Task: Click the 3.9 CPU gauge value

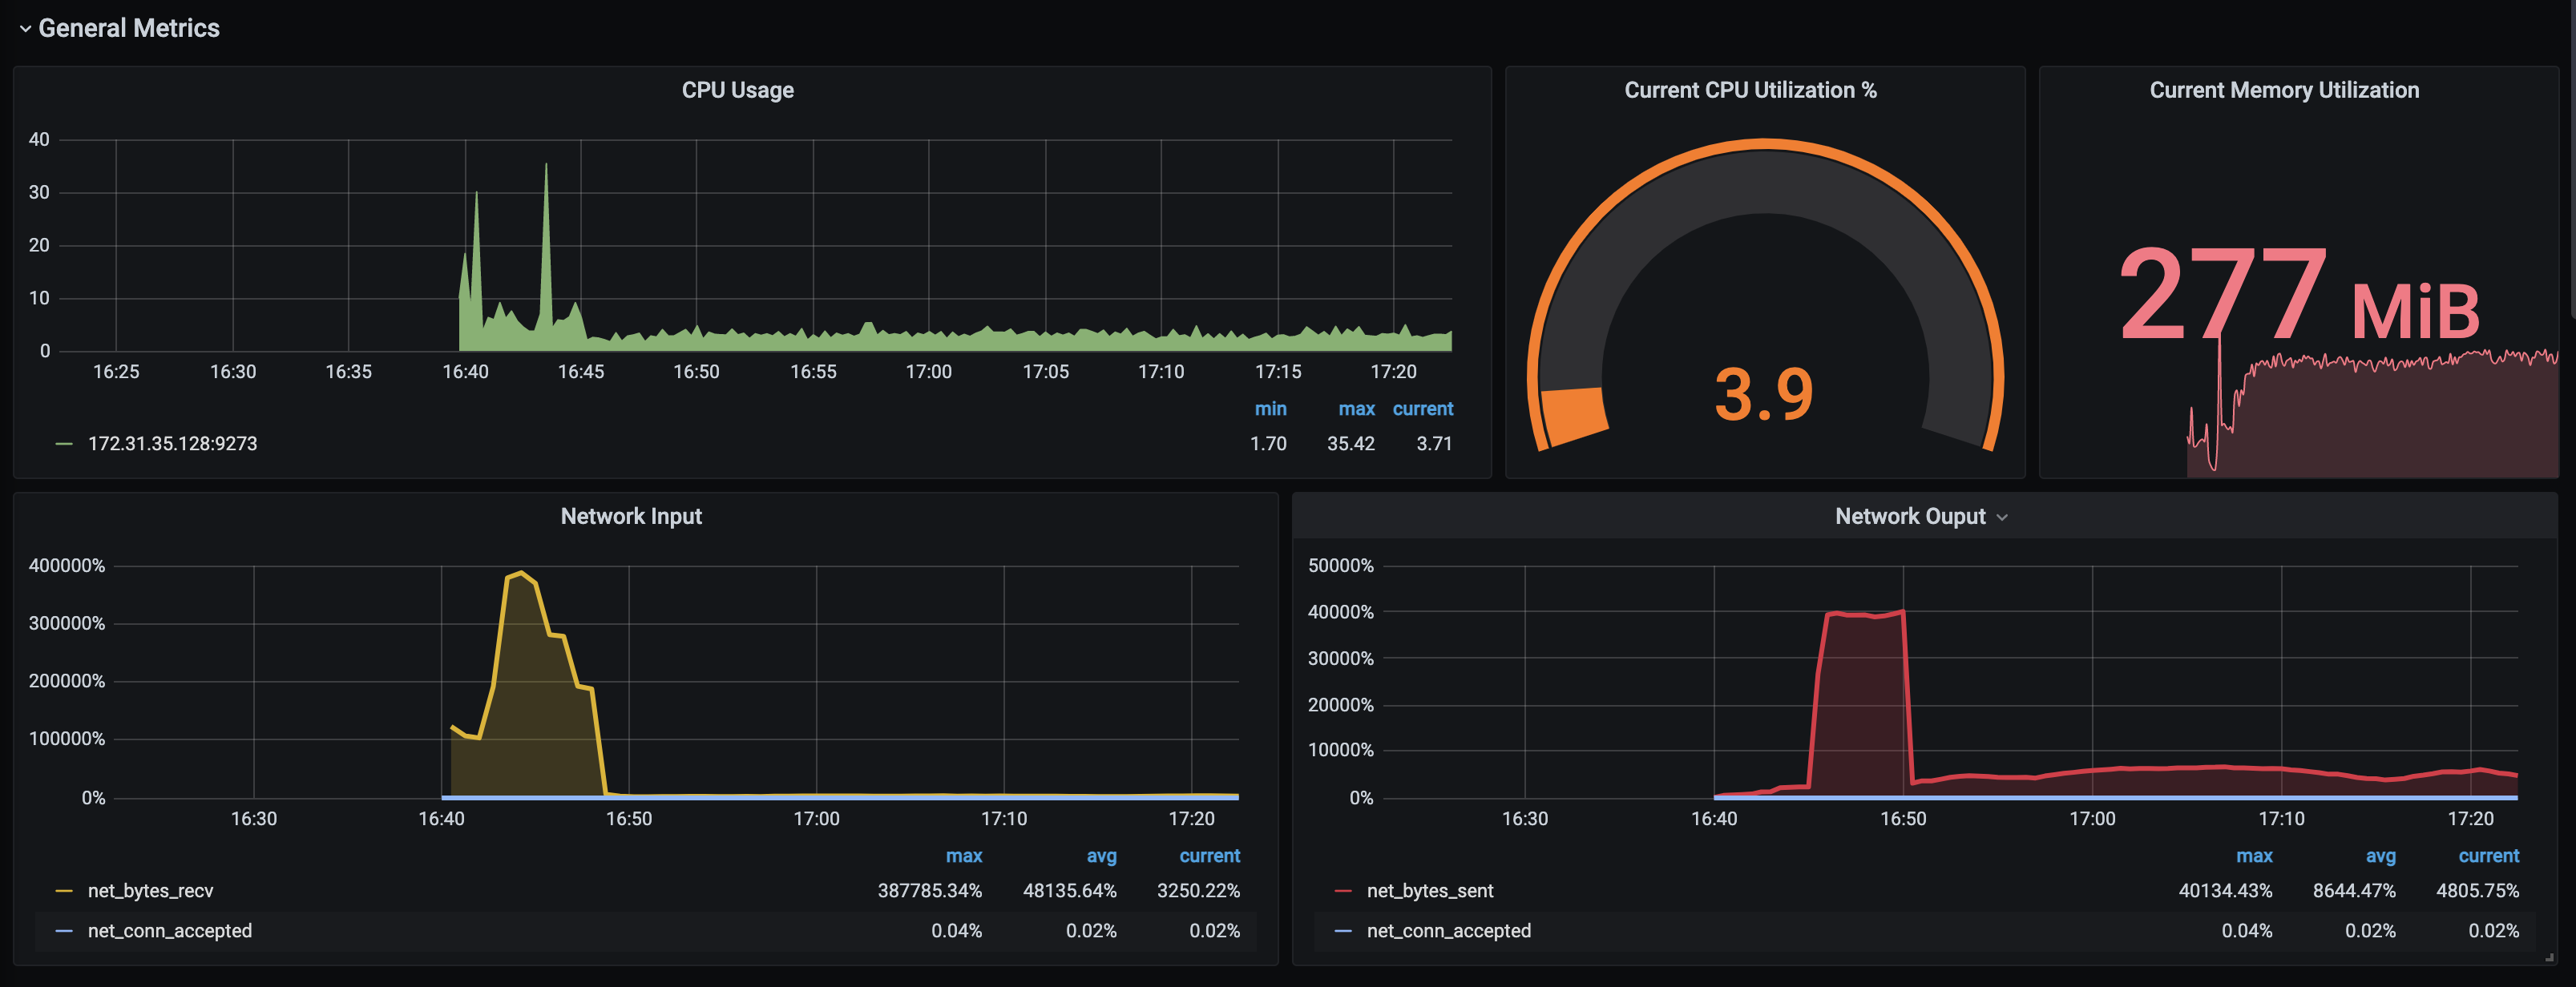Action: [x=1763, y=394]
